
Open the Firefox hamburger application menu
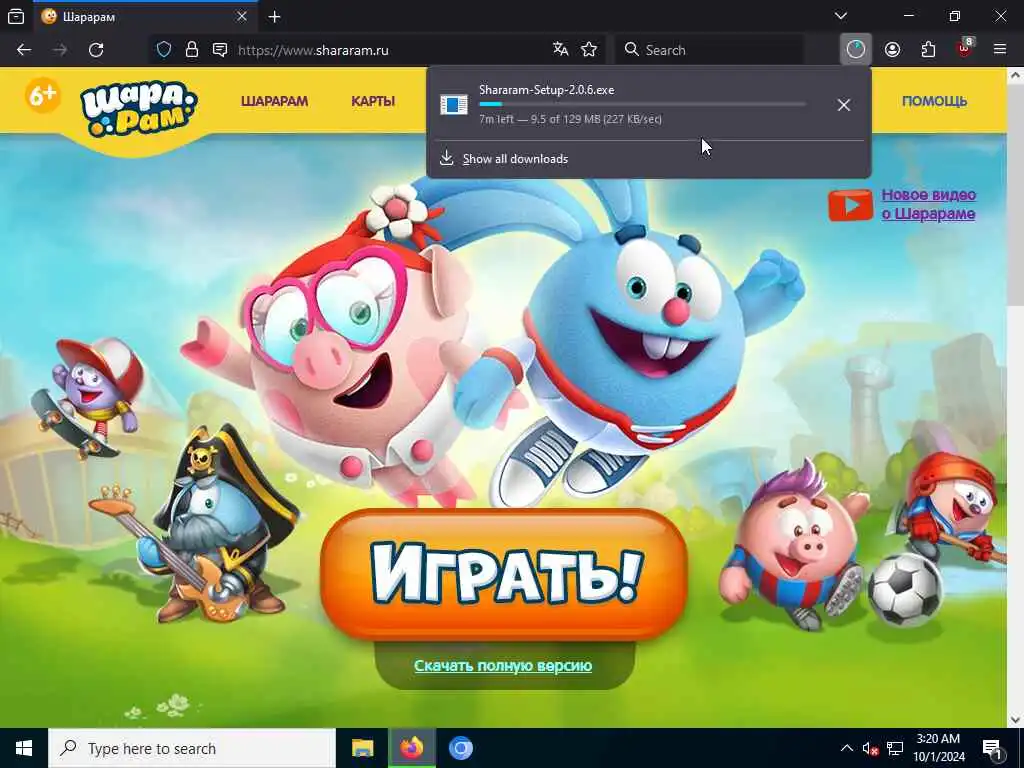click(x=1000, y=50)
